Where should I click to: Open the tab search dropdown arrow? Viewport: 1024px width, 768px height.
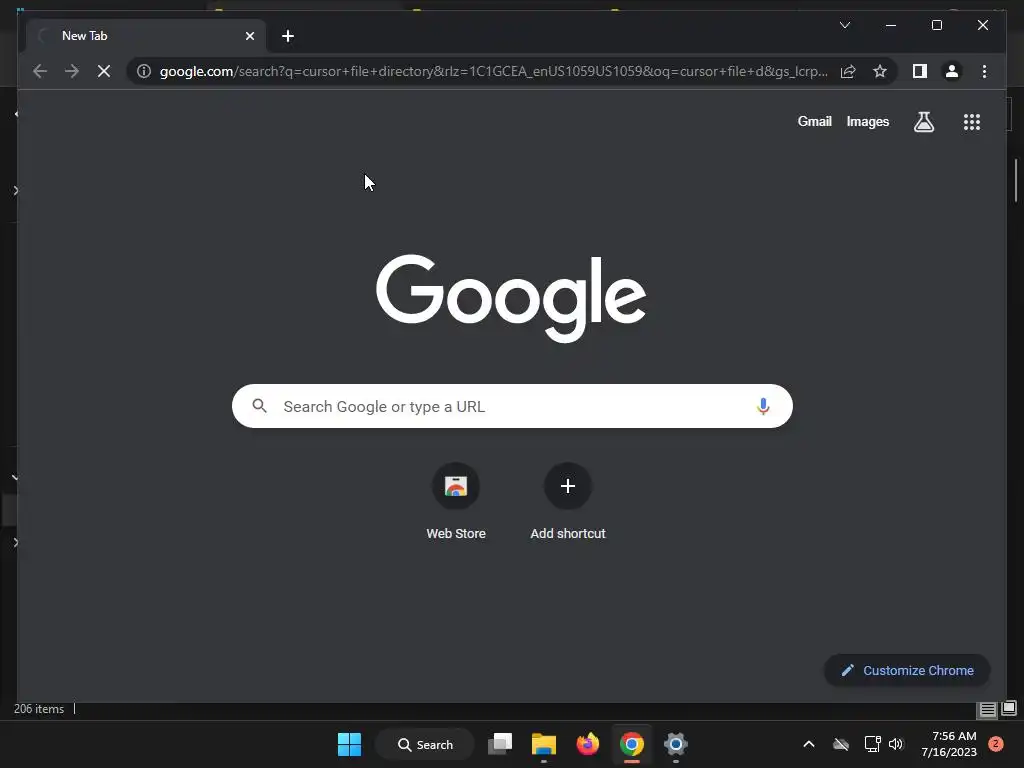[844, 25]
